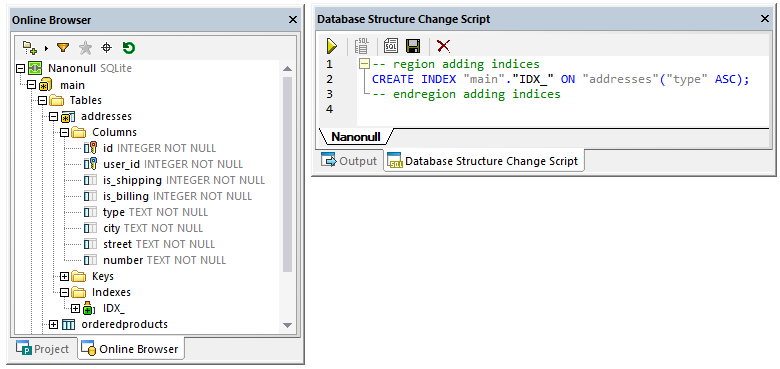Image resolution: width=780 pixels, height=369 pixels.
Task: Select the Nanonull script tab
Action: click(x=356, y=137)
